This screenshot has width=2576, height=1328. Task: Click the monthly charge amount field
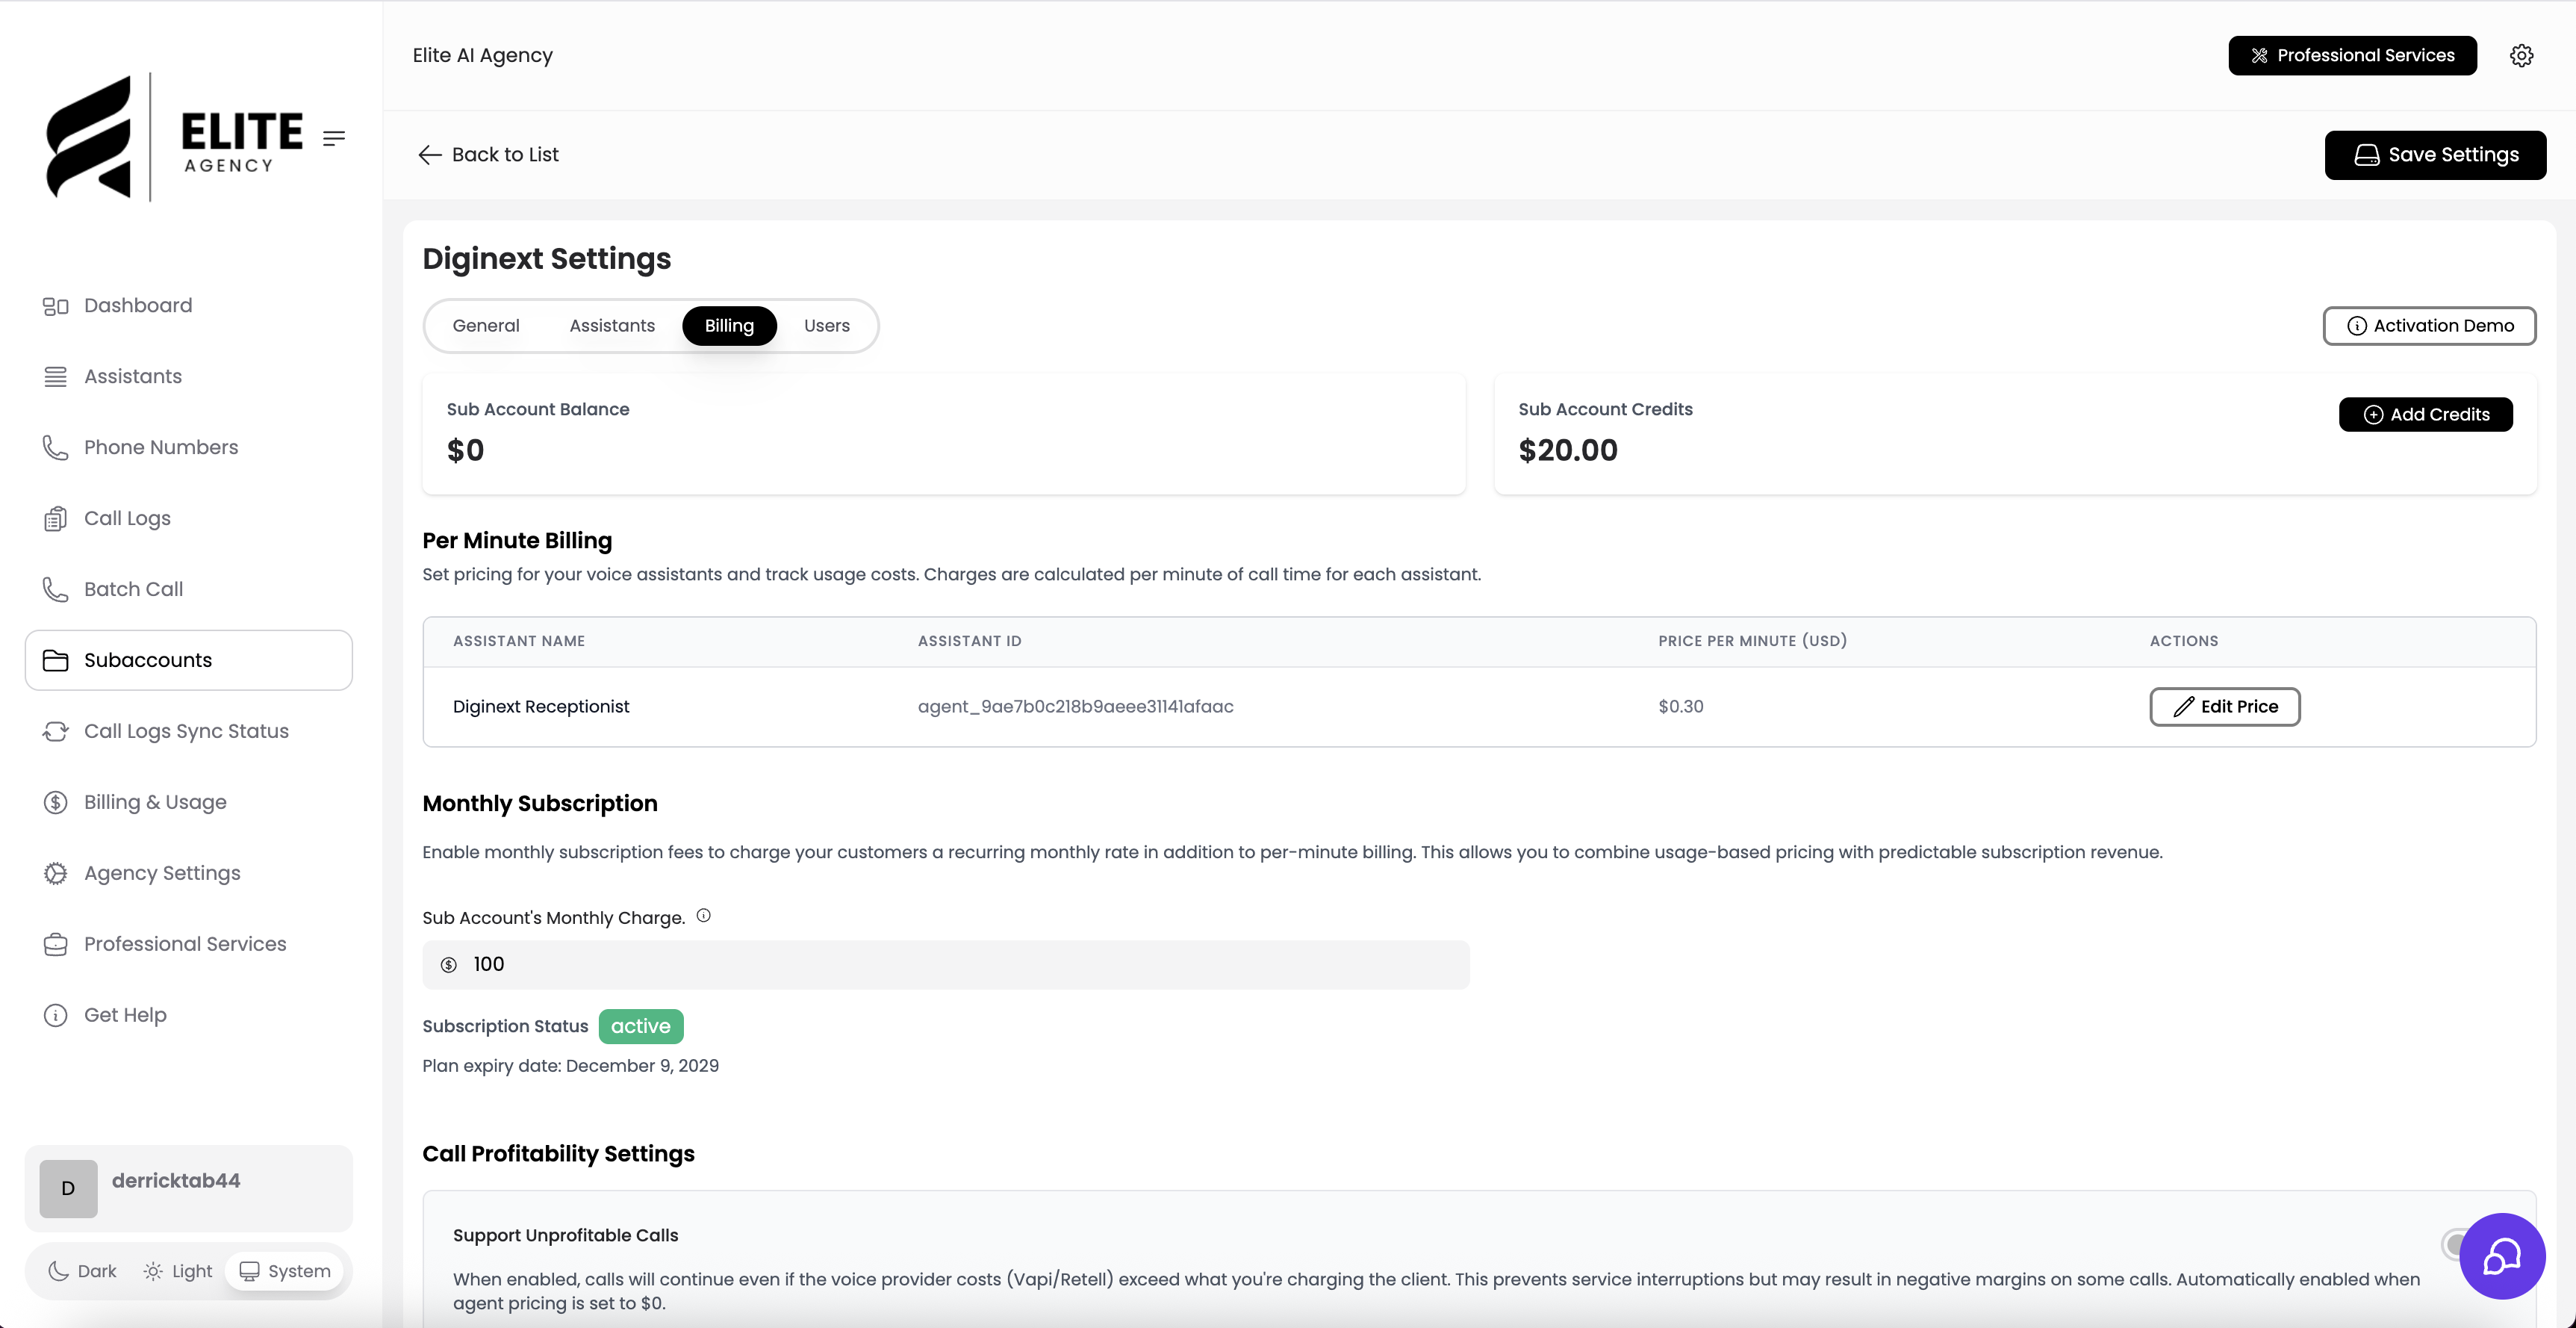pos(945,964)
